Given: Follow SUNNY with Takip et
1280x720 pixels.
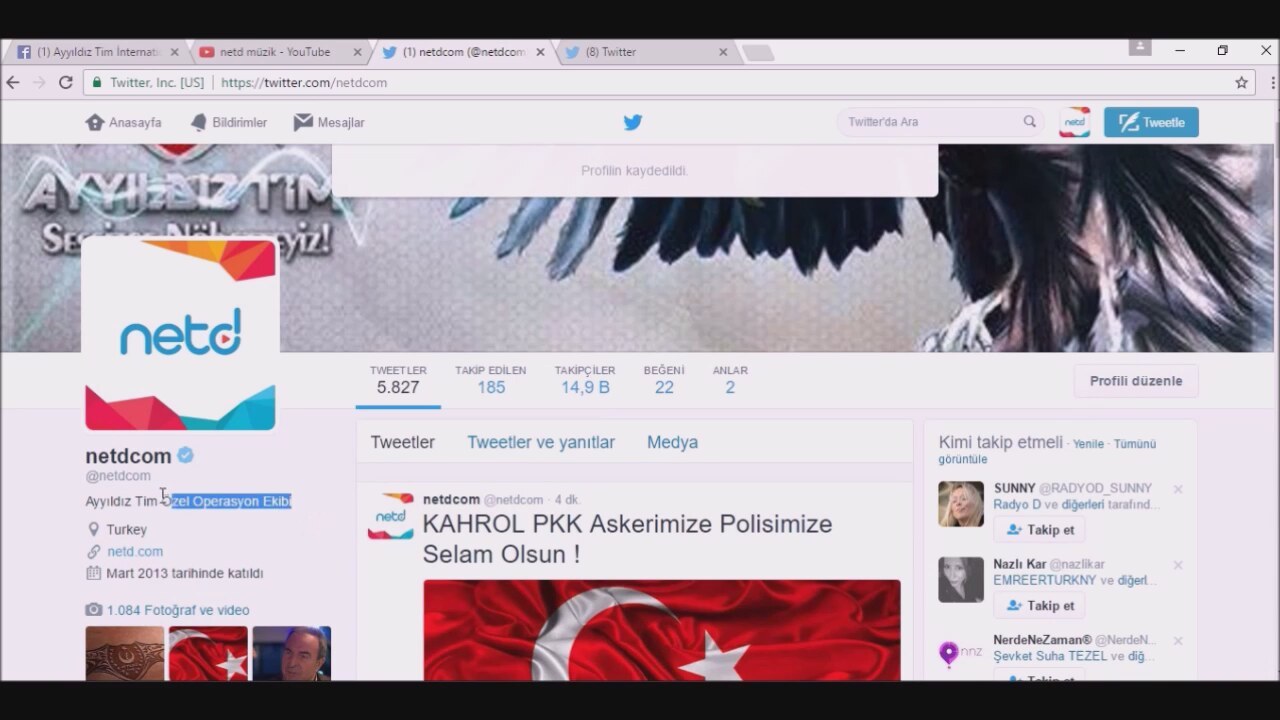Looking at the screenshot, I should [1040, 530].
